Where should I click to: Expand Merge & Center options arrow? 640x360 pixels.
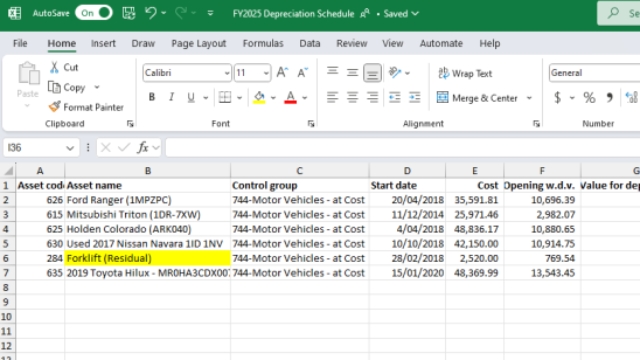pyautogui.click(x=529, y=98)
